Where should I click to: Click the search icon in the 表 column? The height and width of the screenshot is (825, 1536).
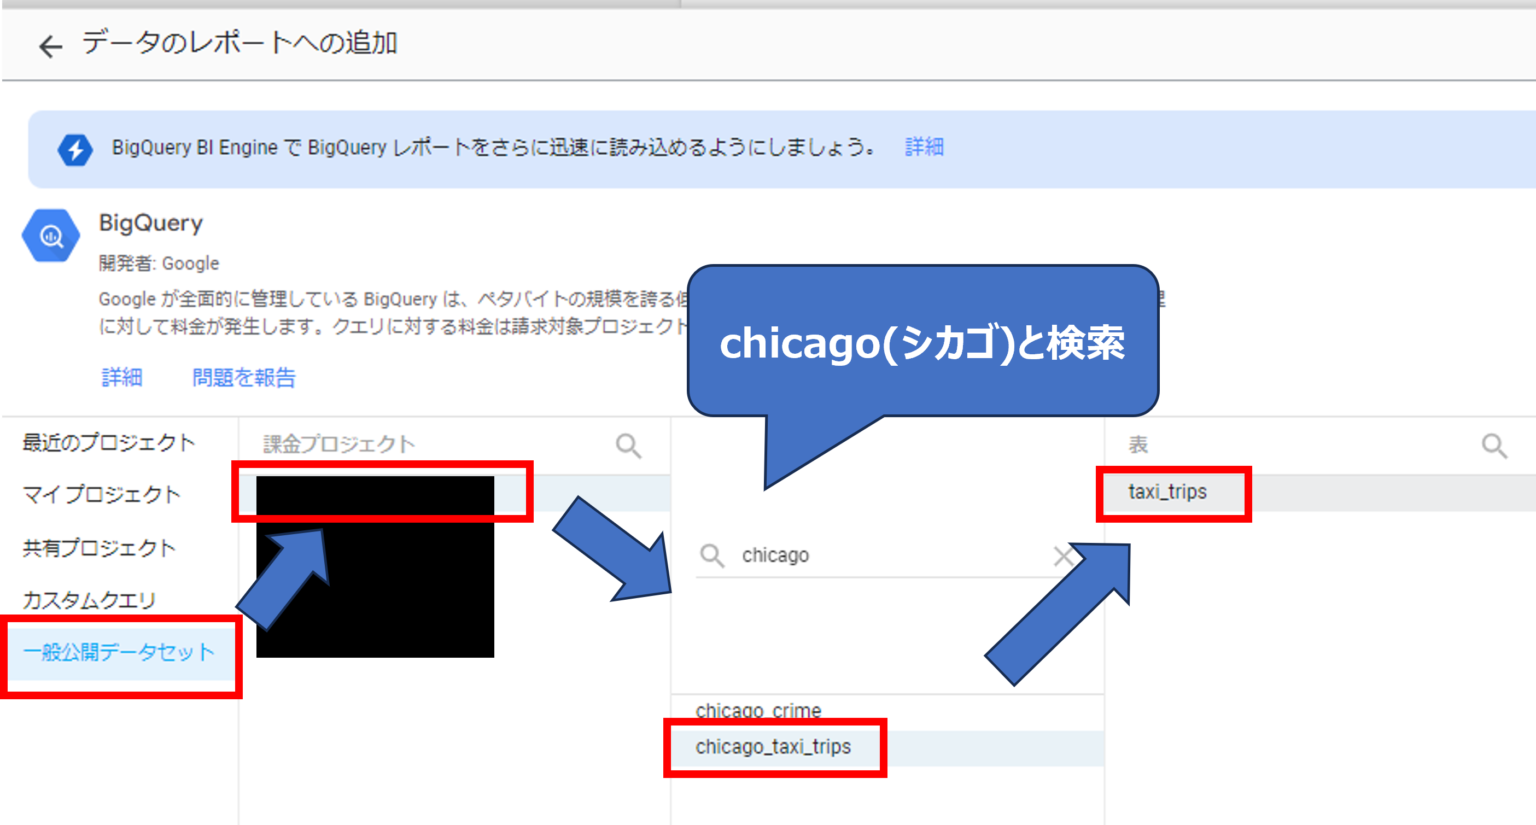coord(1494,445)
